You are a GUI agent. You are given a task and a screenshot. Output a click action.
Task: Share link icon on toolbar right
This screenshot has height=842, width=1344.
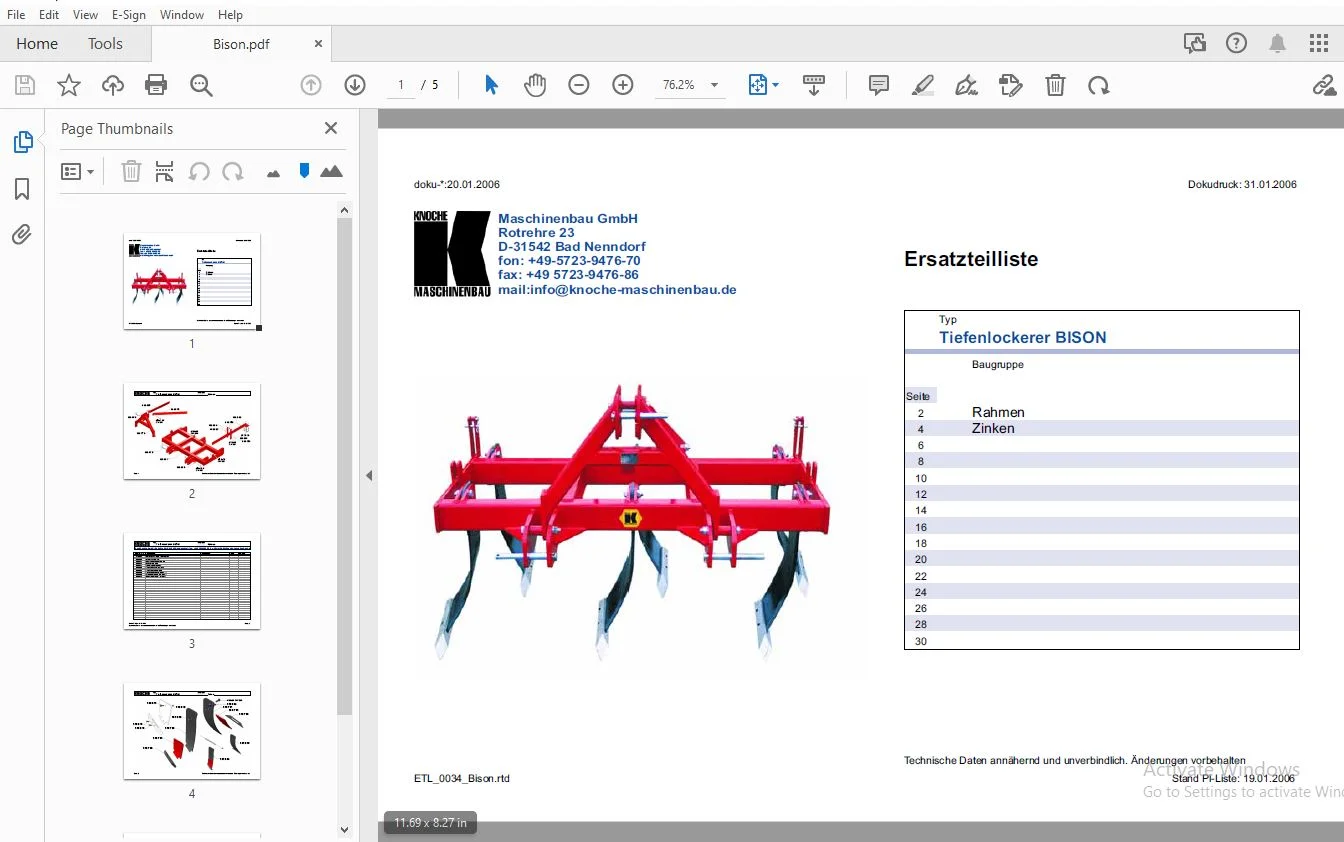point(1325,86)
